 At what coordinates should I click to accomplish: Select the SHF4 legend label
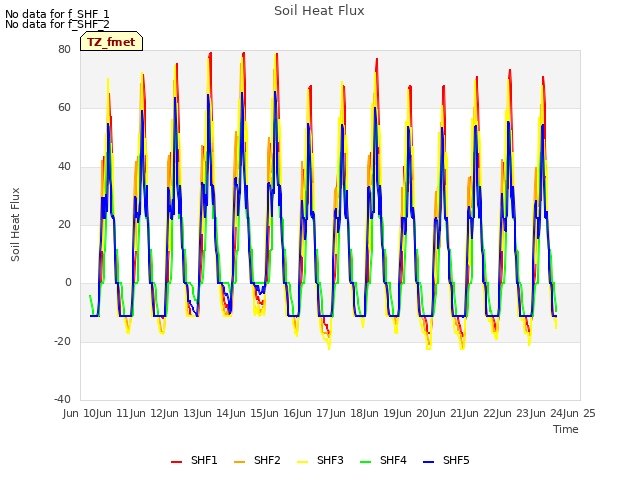393,460
